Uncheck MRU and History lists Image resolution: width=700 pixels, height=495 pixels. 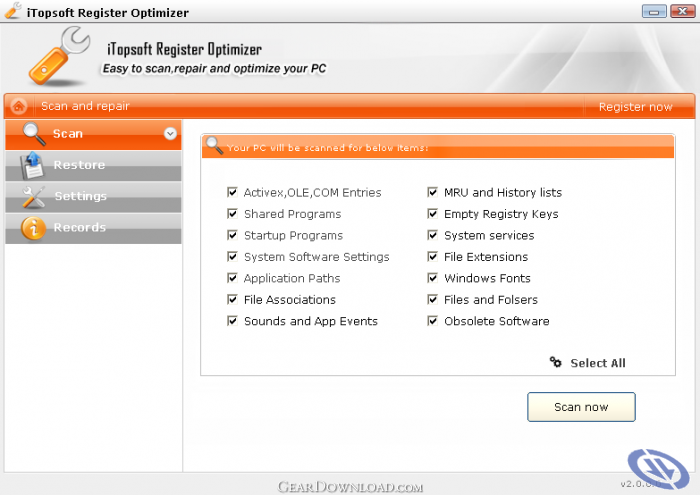click(432, 192)
